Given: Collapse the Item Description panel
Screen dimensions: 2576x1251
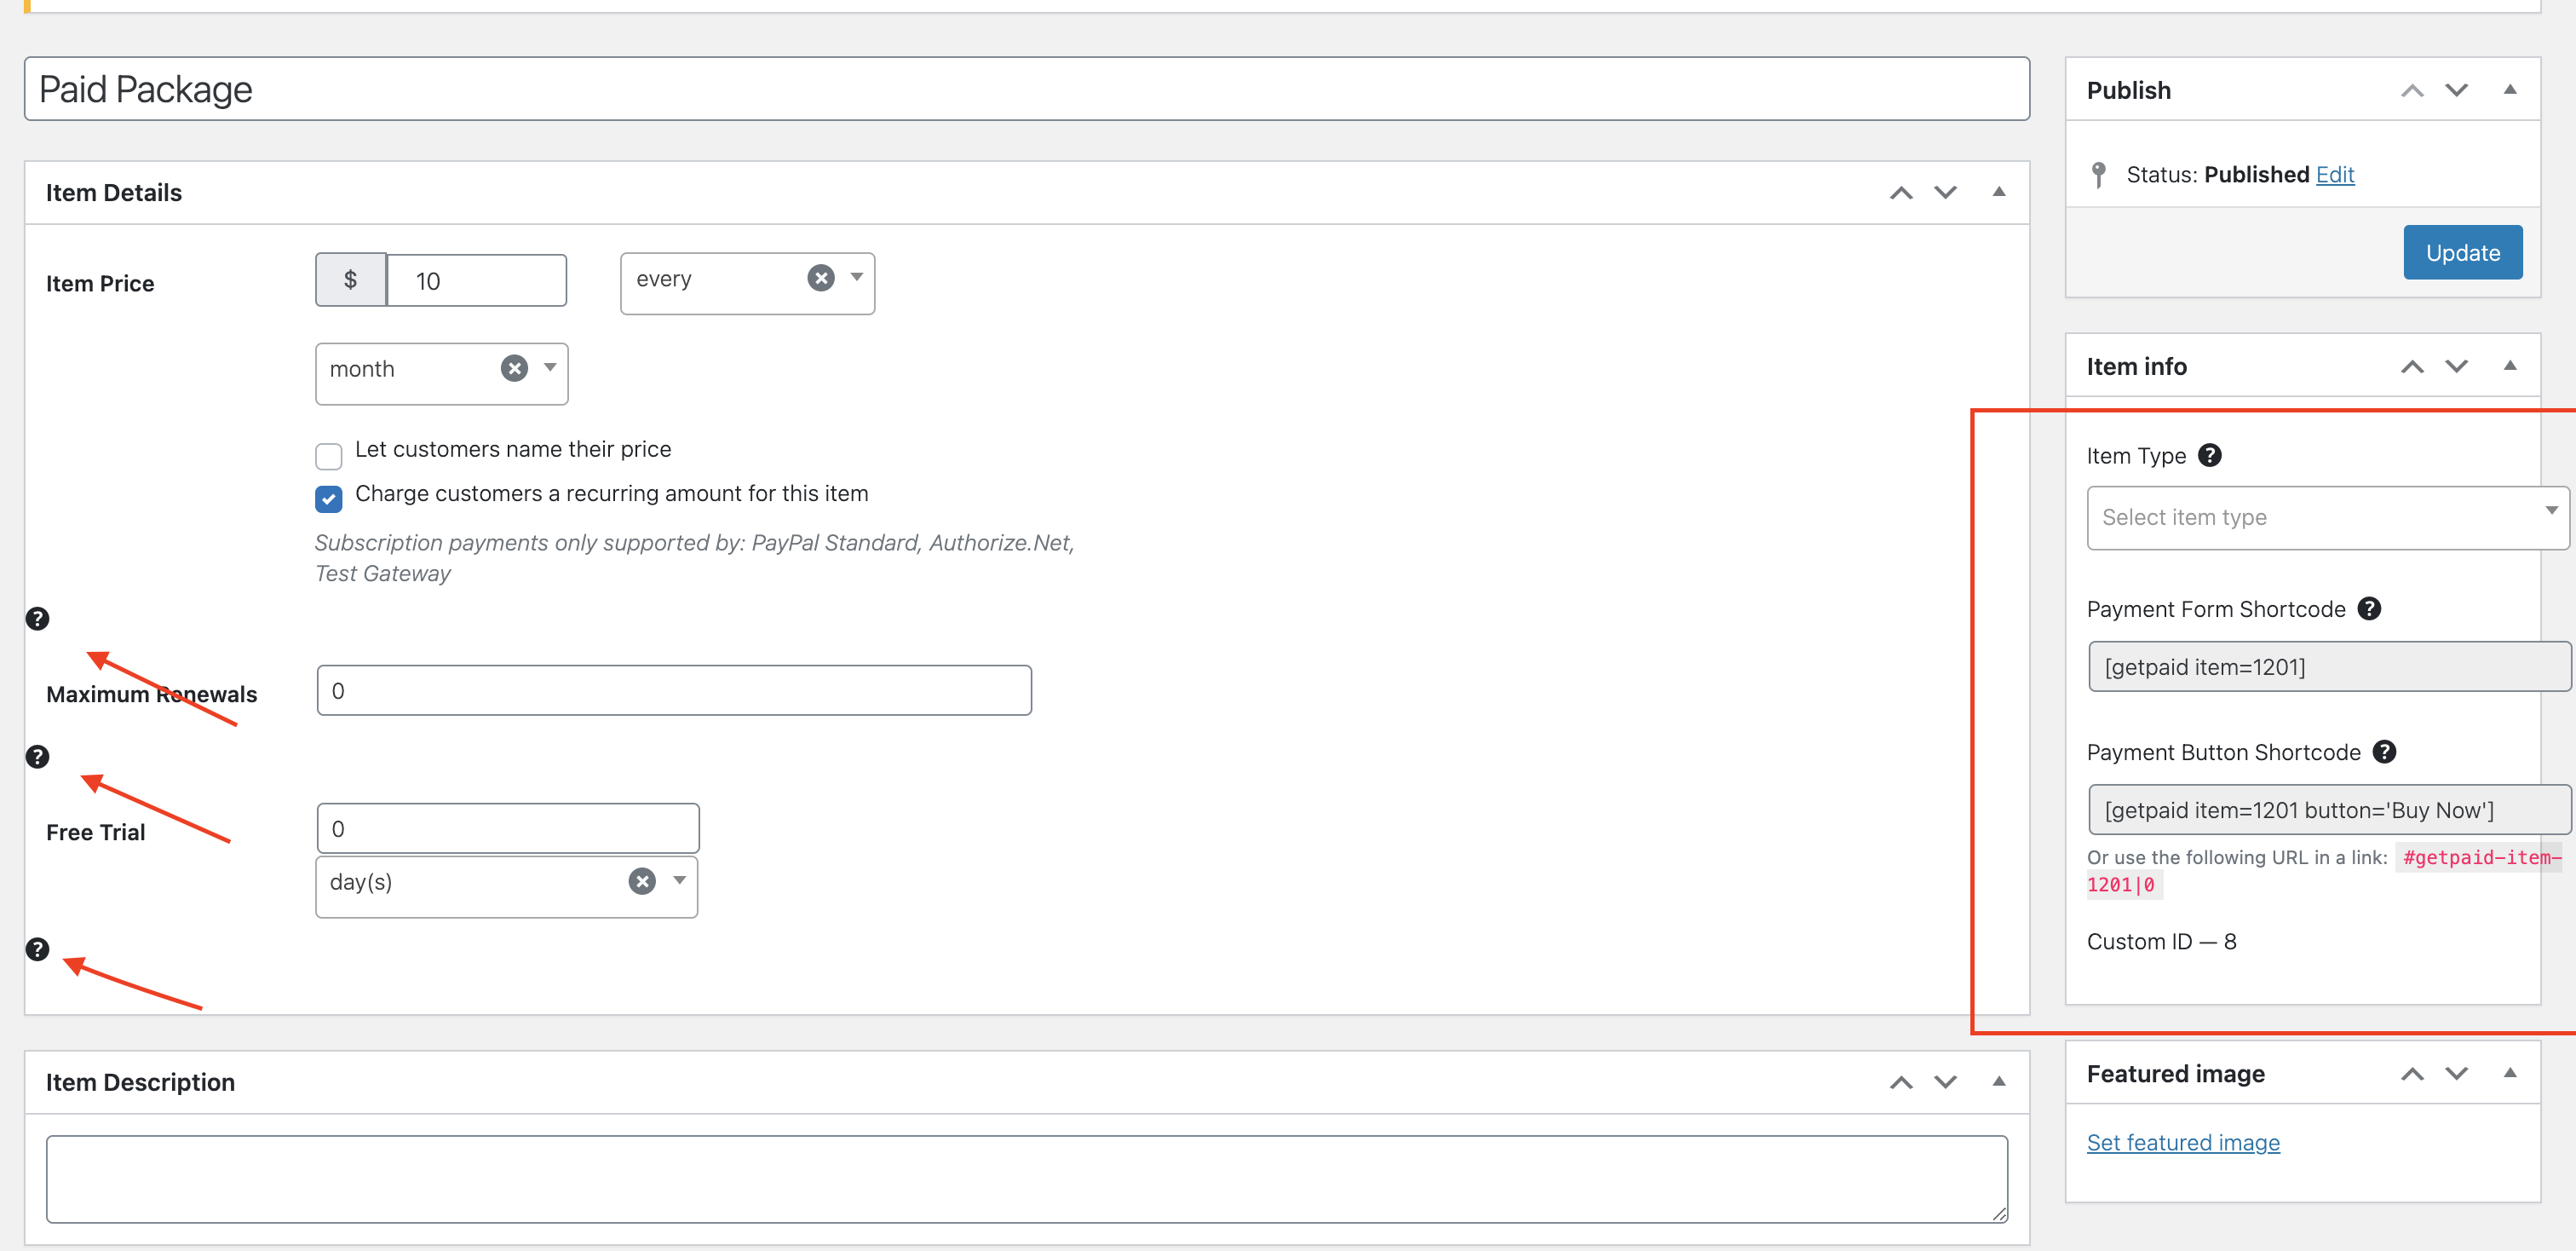Looking at the screenshot, I should (x=1998, y=1081).
